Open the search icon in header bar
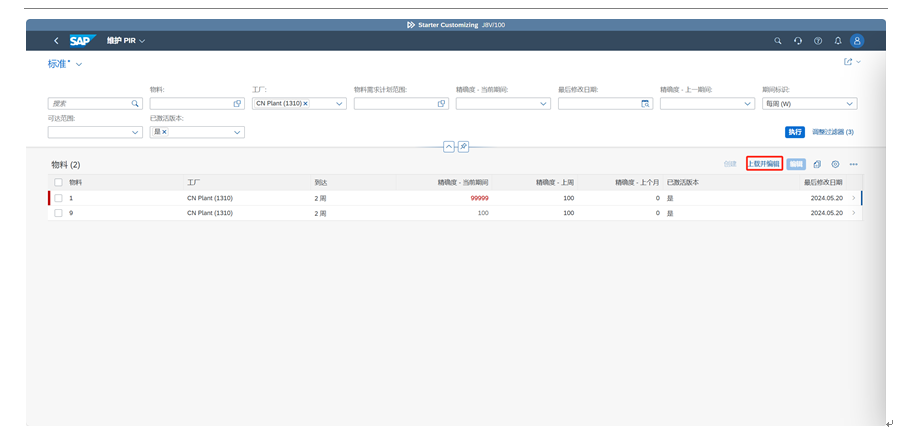This screenshot has height=446, width=920. tap(778, 41)
